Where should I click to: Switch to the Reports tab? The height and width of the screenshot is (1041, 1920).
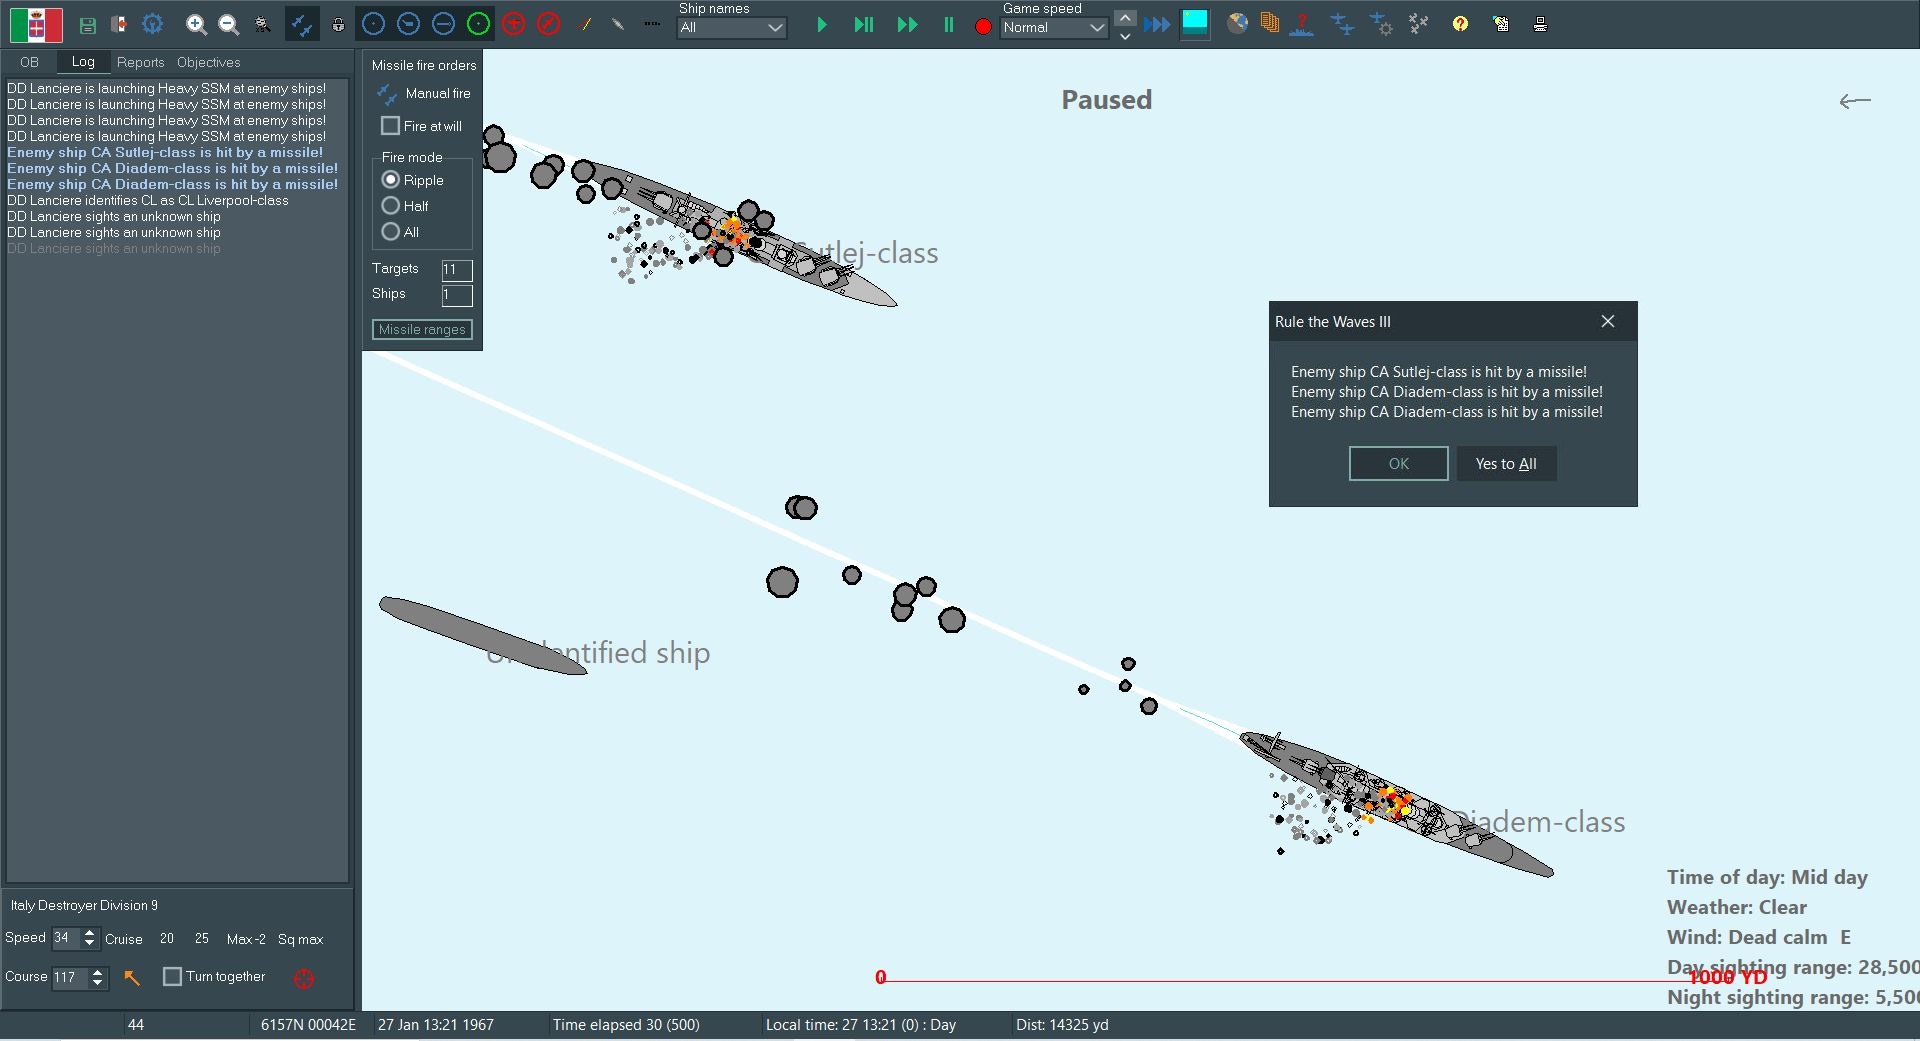(x=140, y=62)
